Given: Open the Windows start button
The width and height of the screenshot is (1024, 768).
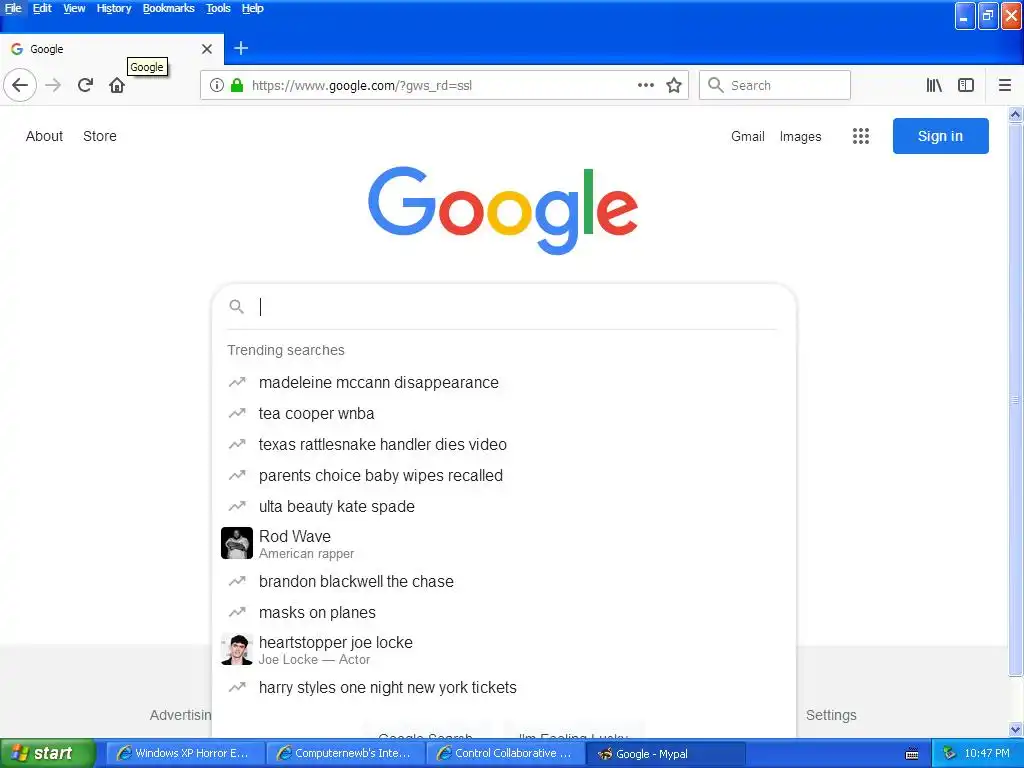Looking at the screenshot, I should pos(47,753).
